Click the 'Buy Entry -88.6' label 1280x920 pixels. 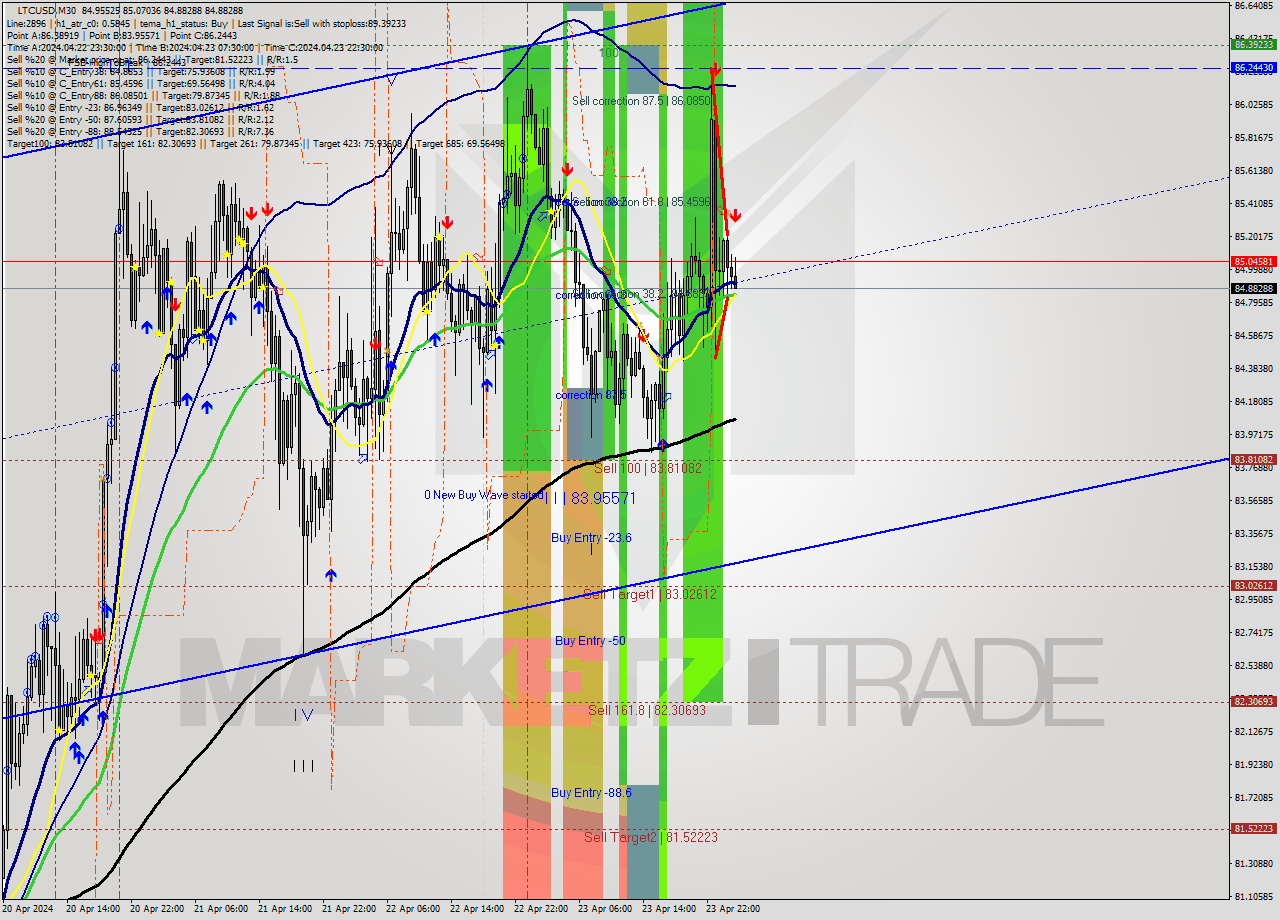(591, 793)
